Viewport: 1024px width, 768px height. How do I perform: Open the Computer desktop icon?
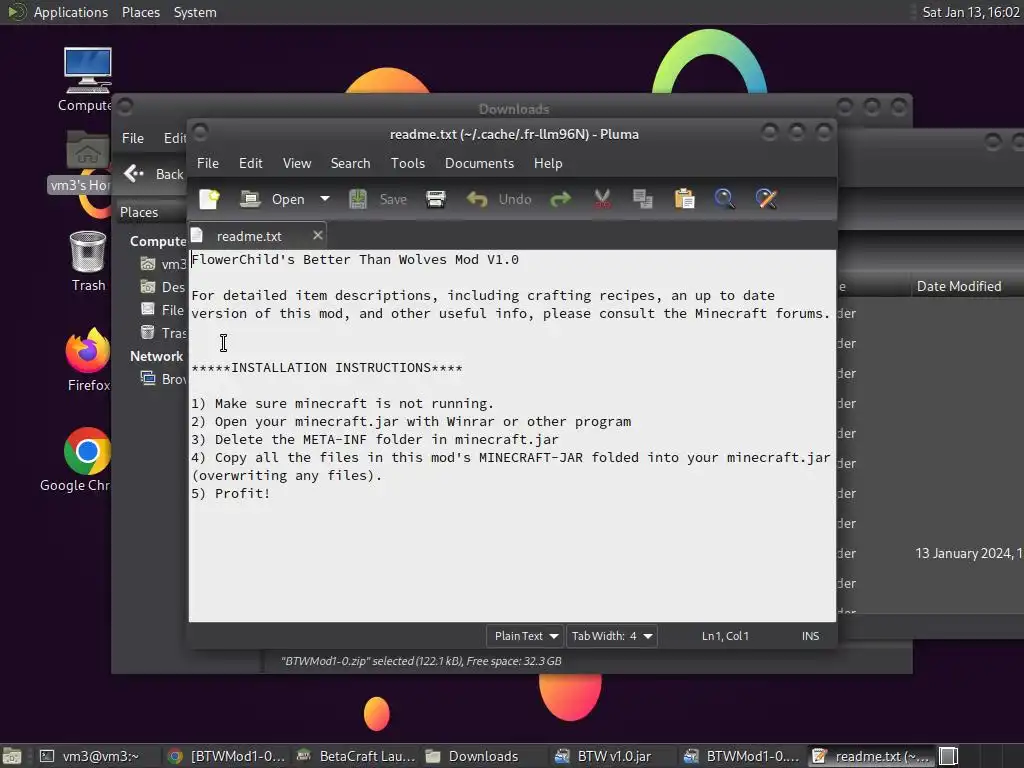click(x=87, y=80)
